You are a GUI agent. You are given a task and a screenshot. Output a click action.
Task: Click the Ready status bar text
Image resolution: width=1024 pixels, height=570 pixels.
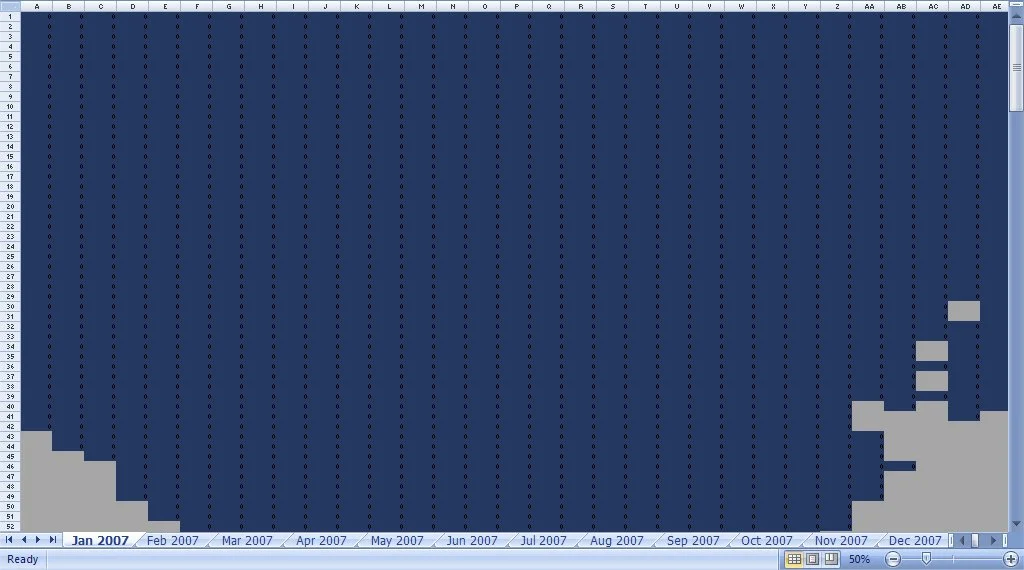pyautogui.click(x=22, y=559)
